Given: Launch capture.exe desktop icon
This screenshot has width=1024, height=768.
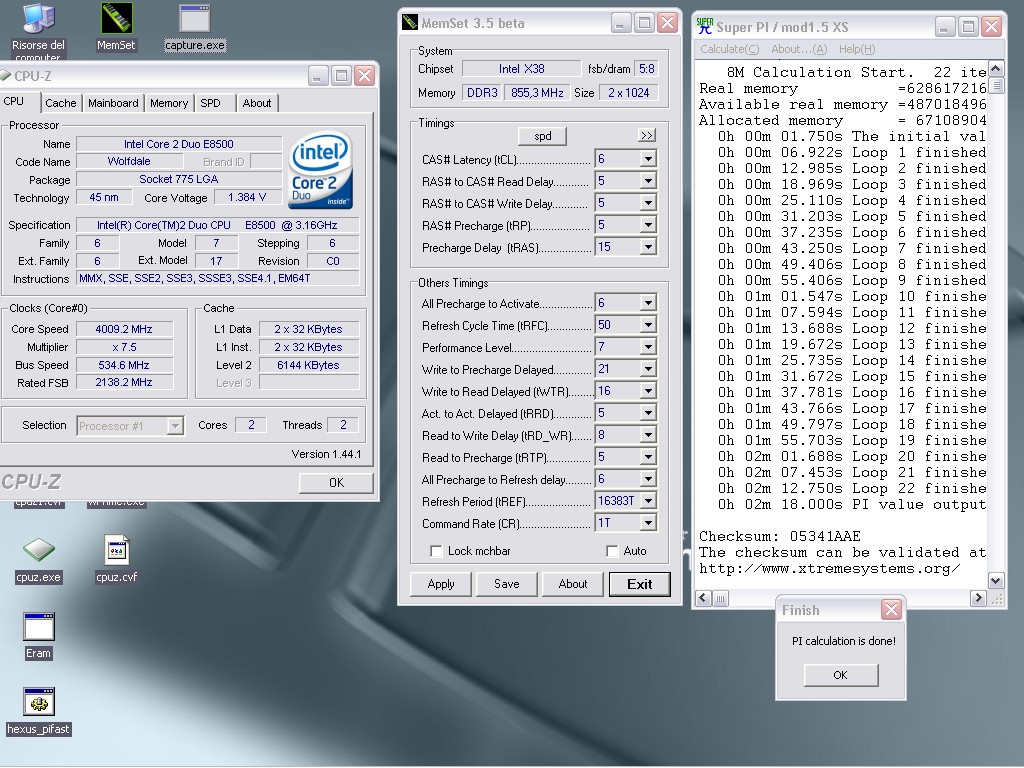Looking at the screenshot, I should (195, 27).
